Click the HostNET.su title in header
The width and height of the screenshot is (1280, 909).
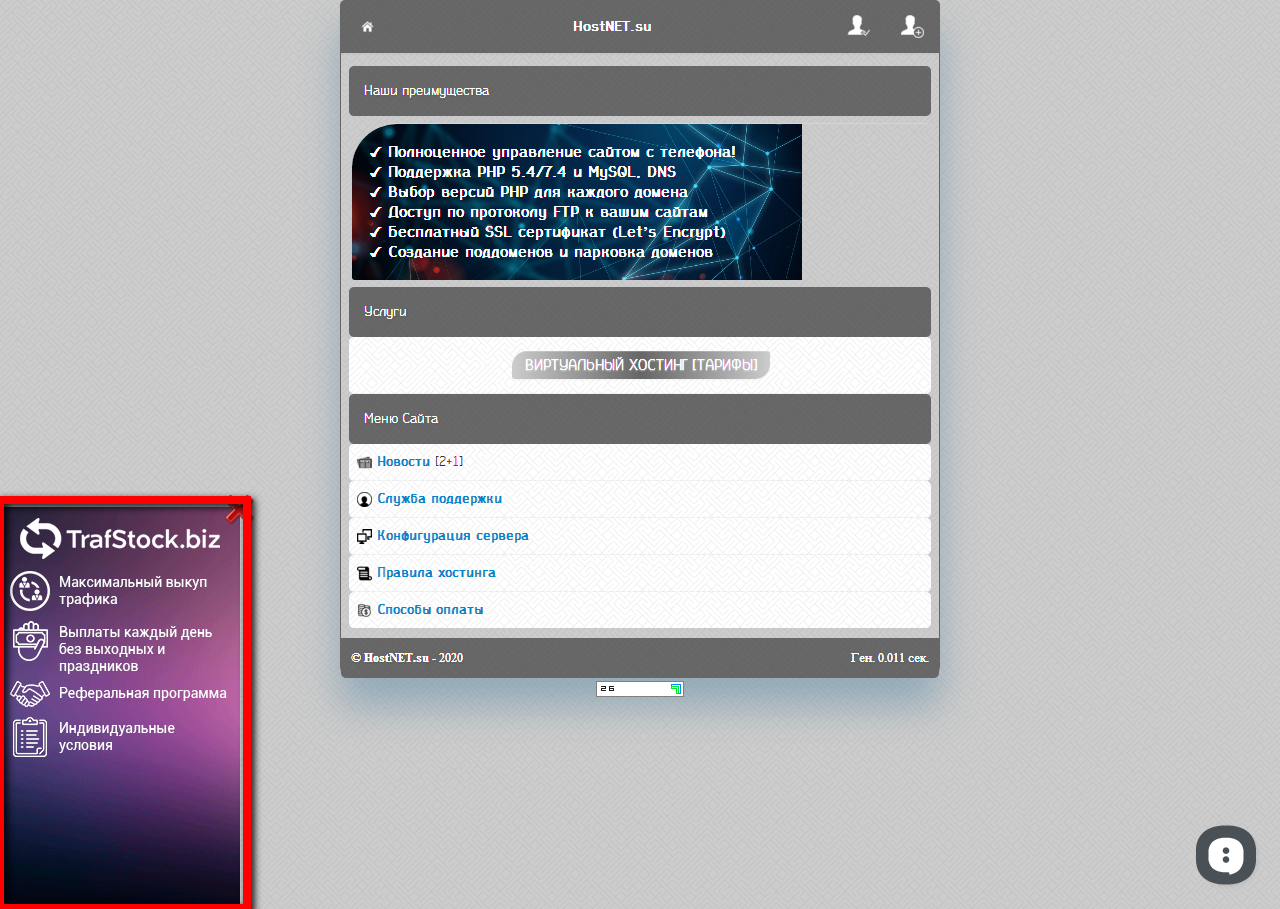[612, 27]
